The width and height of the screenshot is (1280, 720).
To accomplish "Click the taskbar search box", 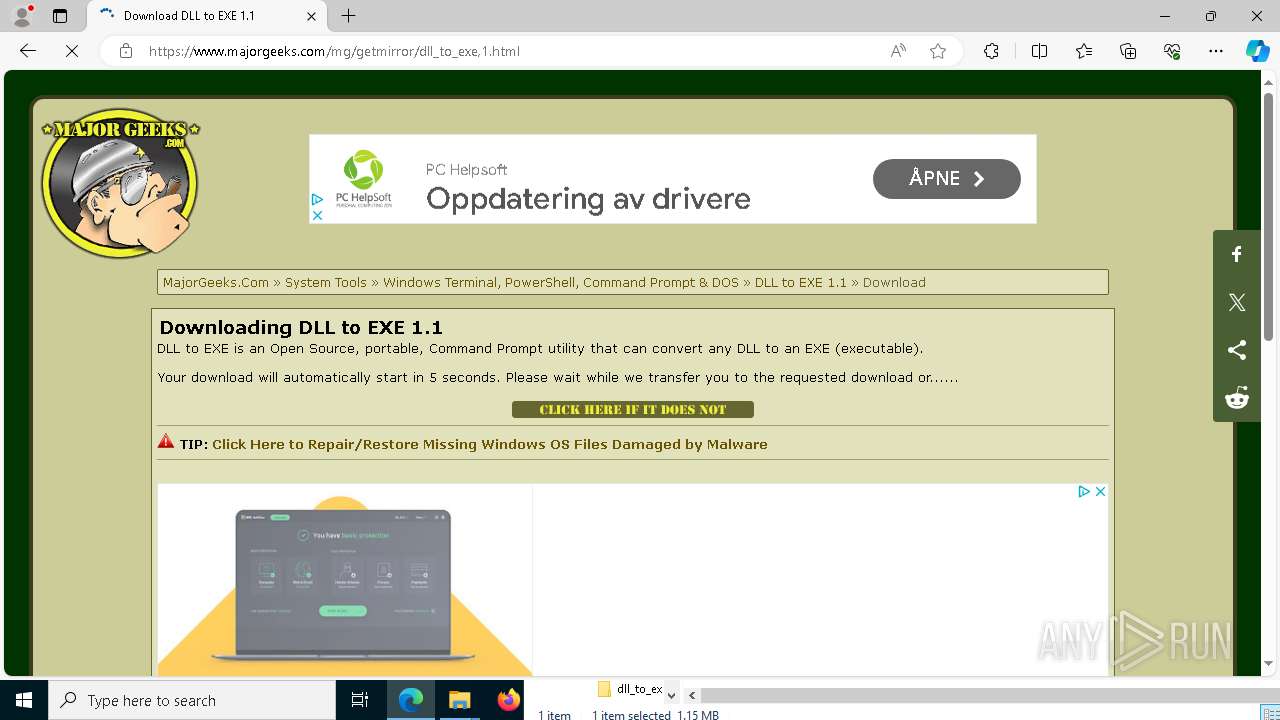I will pyautogui.click(x=192, y=700).
